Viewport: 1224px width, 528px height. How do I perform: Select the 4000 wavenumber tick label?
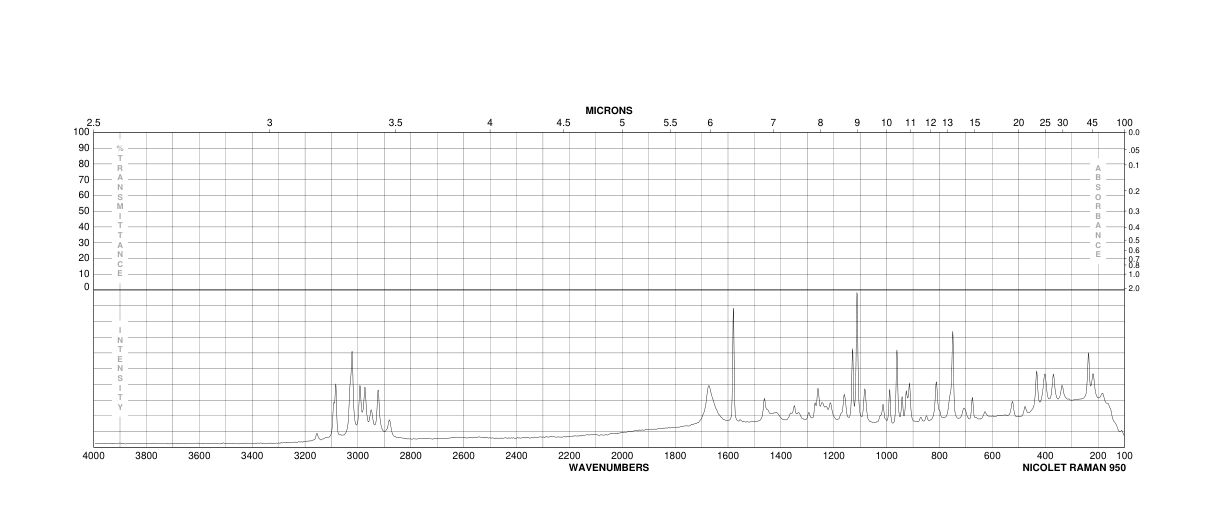(x=94, y=456)
